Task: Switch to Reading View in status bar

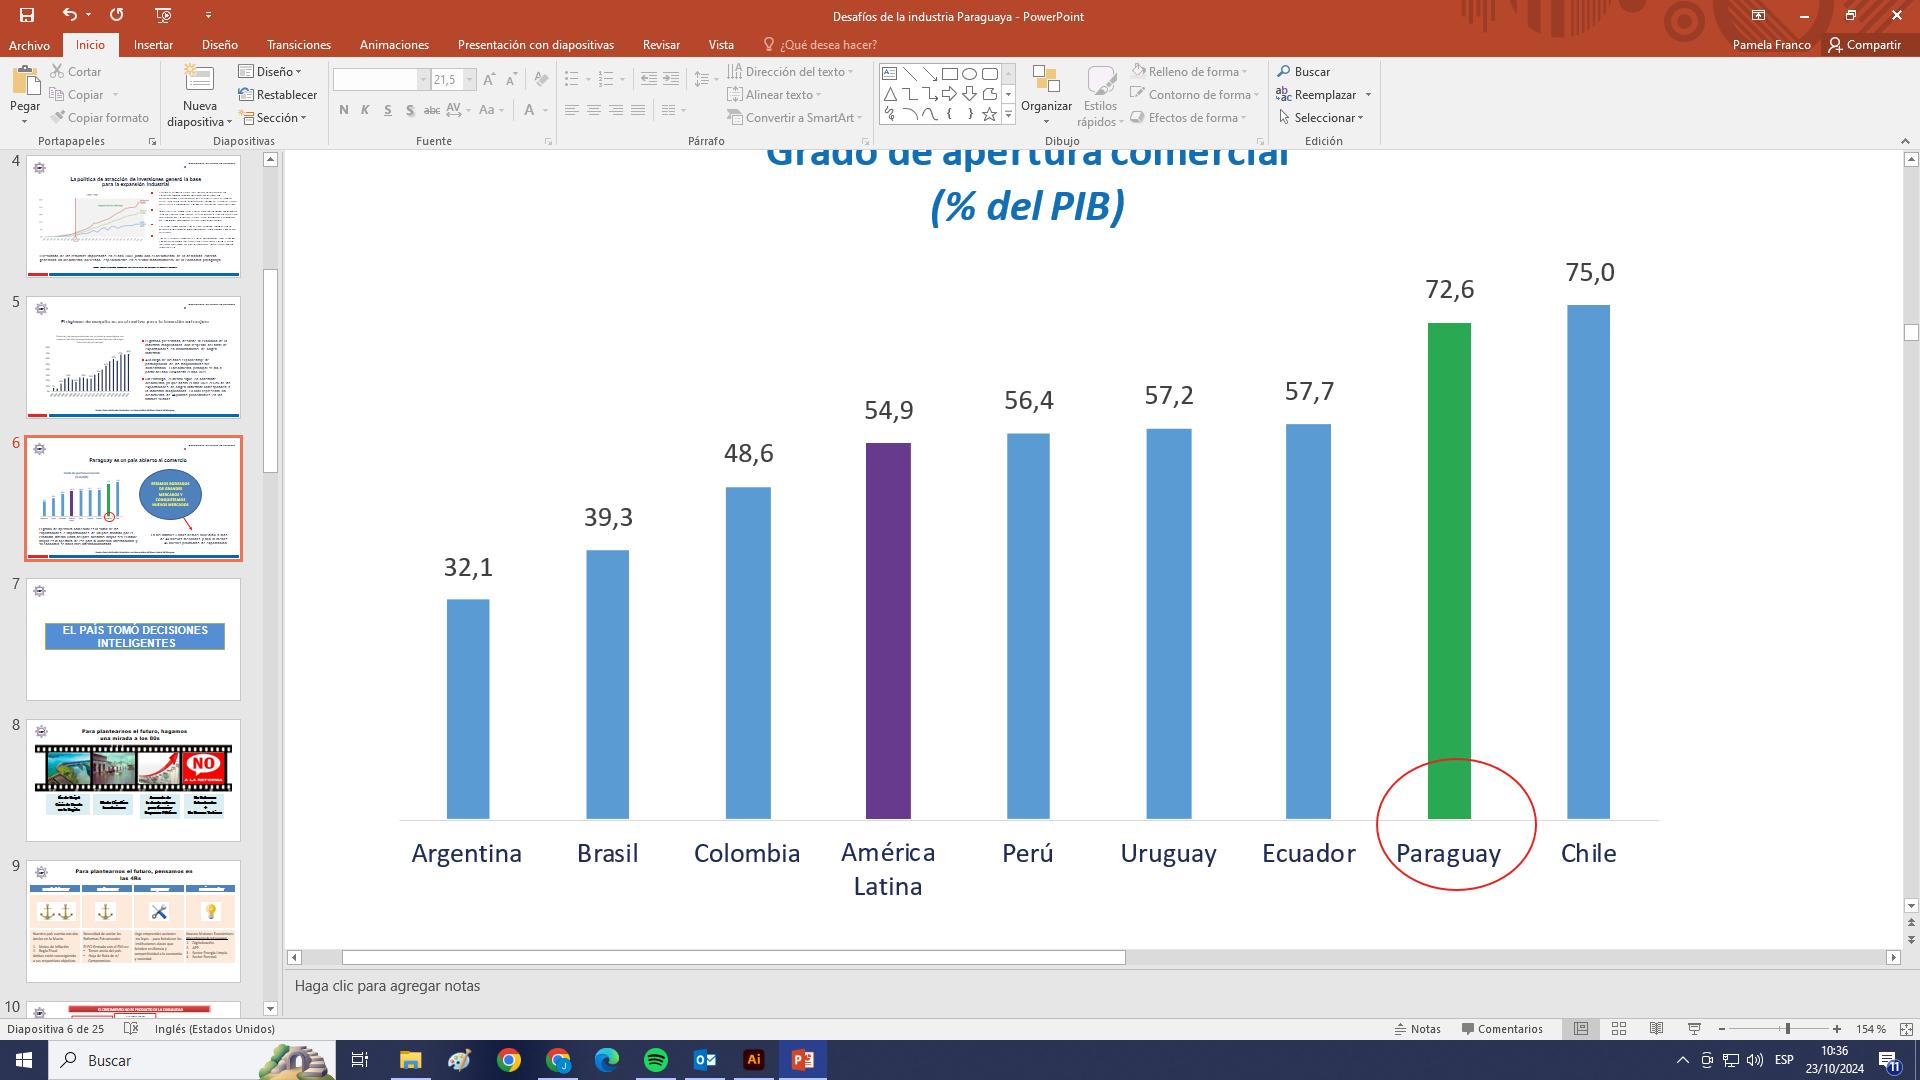Action: (x=1656, y=1029)
